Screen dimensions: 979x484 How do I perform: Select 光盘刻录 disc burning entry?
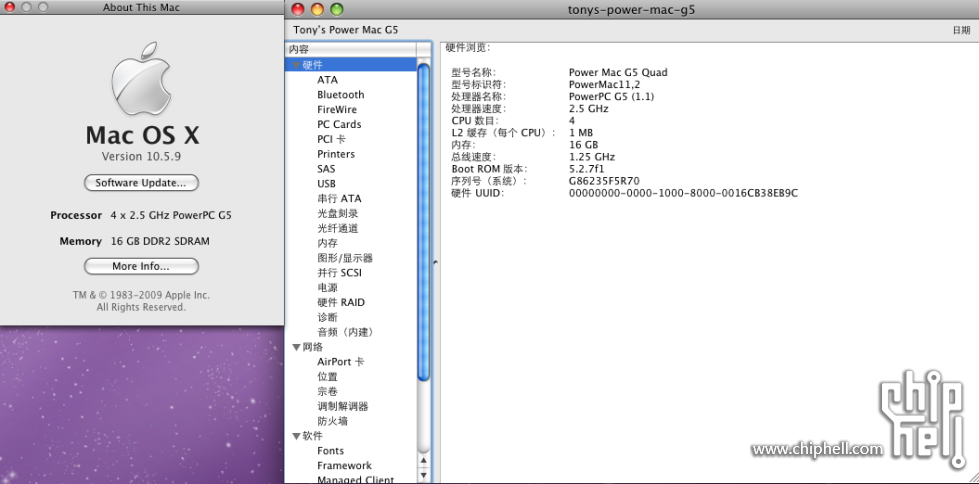click(337, 214)
